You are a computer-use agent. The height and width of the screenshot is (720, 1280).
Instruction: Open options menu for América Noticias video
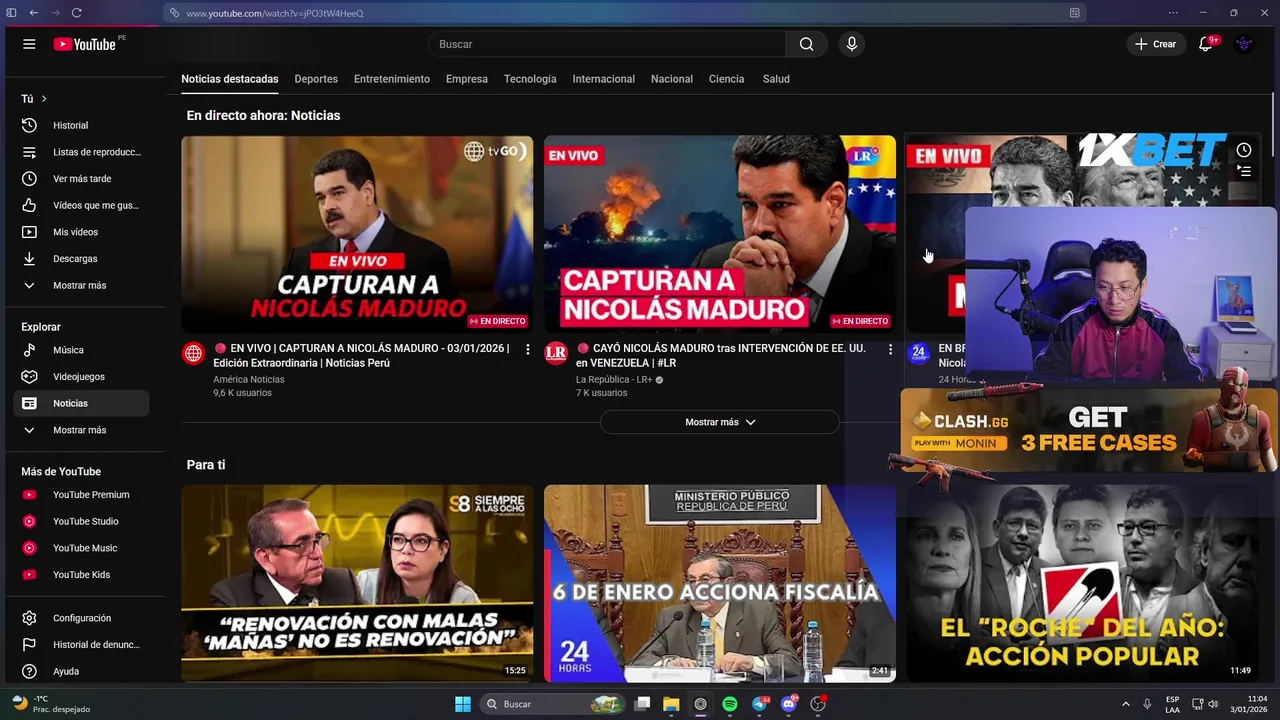[x=528, y=349]
